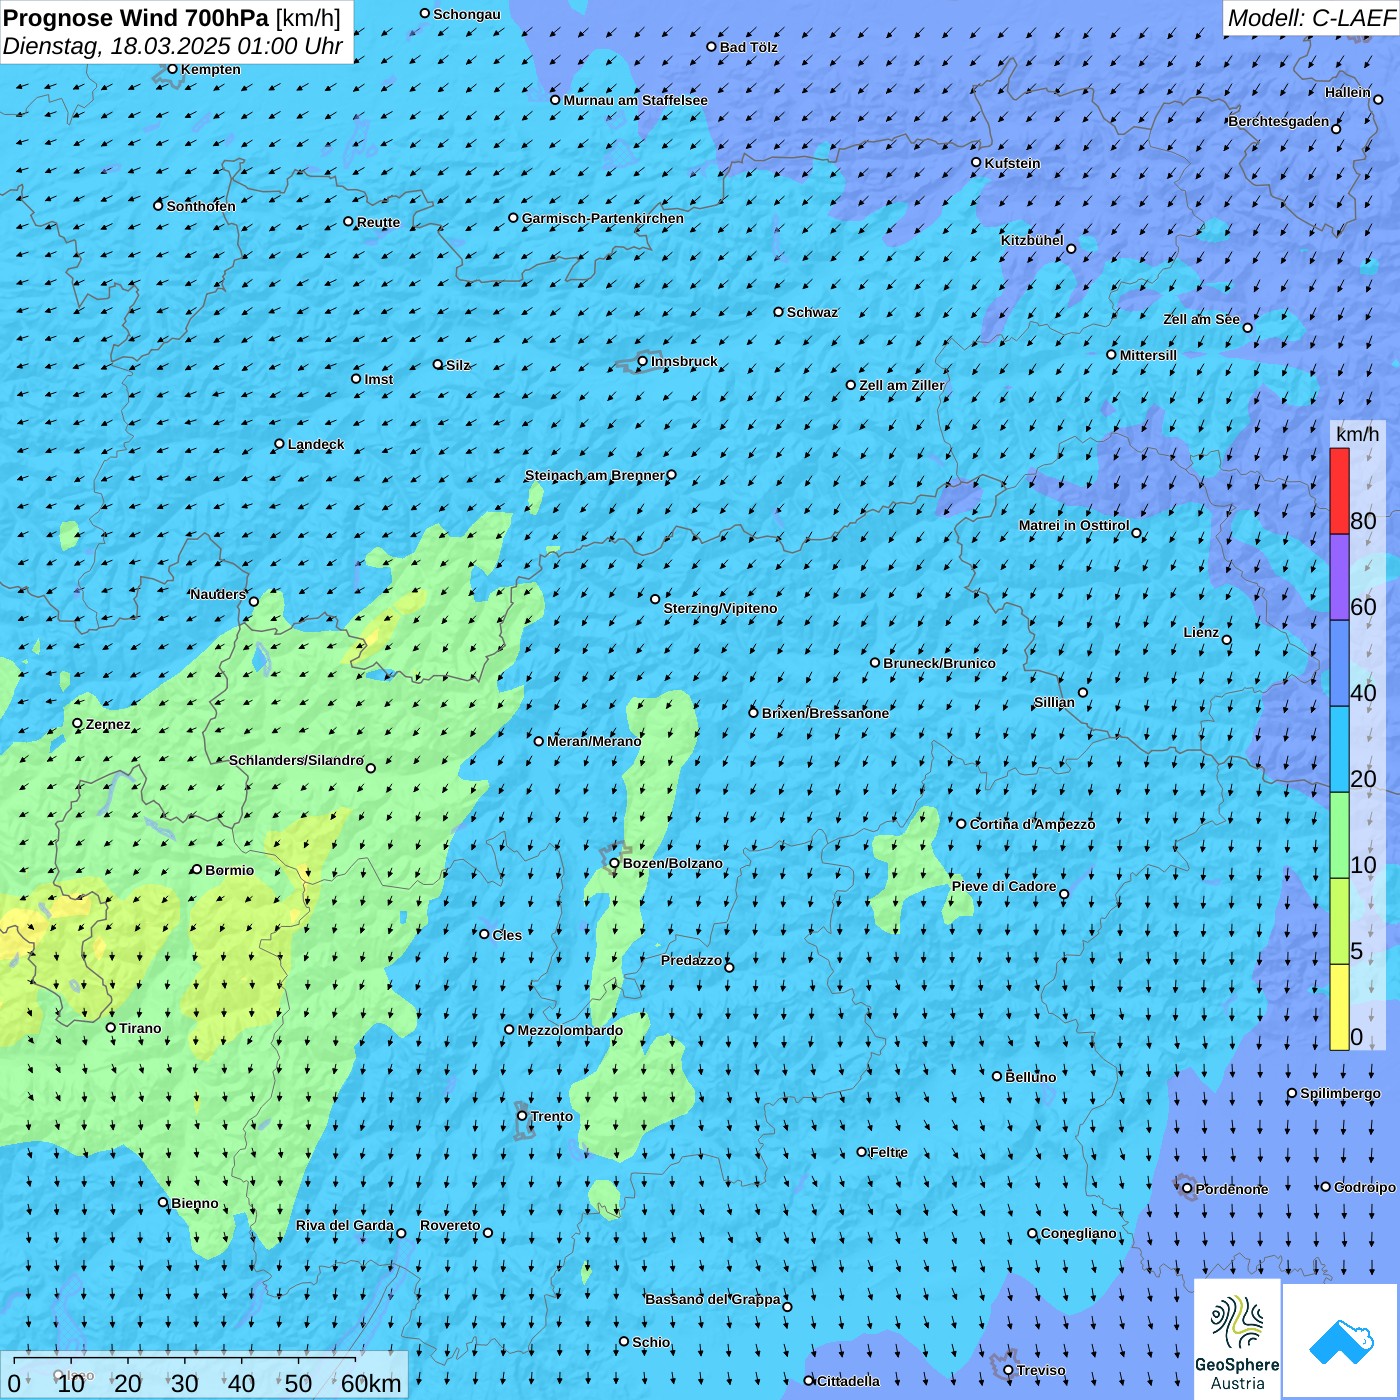
Task: Click the Kufstein city marker dot
Action: [977, 162]
